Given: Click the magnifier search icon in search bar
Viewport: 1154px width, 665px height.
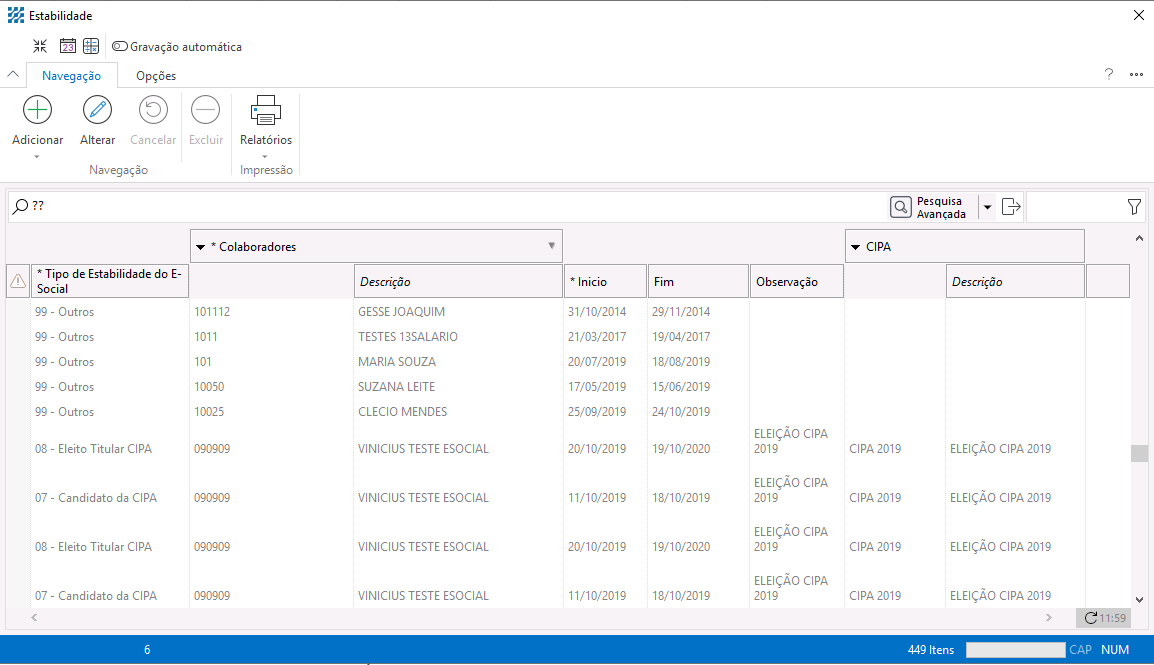Looking at the screenshot, I should (x=21, y=207).
